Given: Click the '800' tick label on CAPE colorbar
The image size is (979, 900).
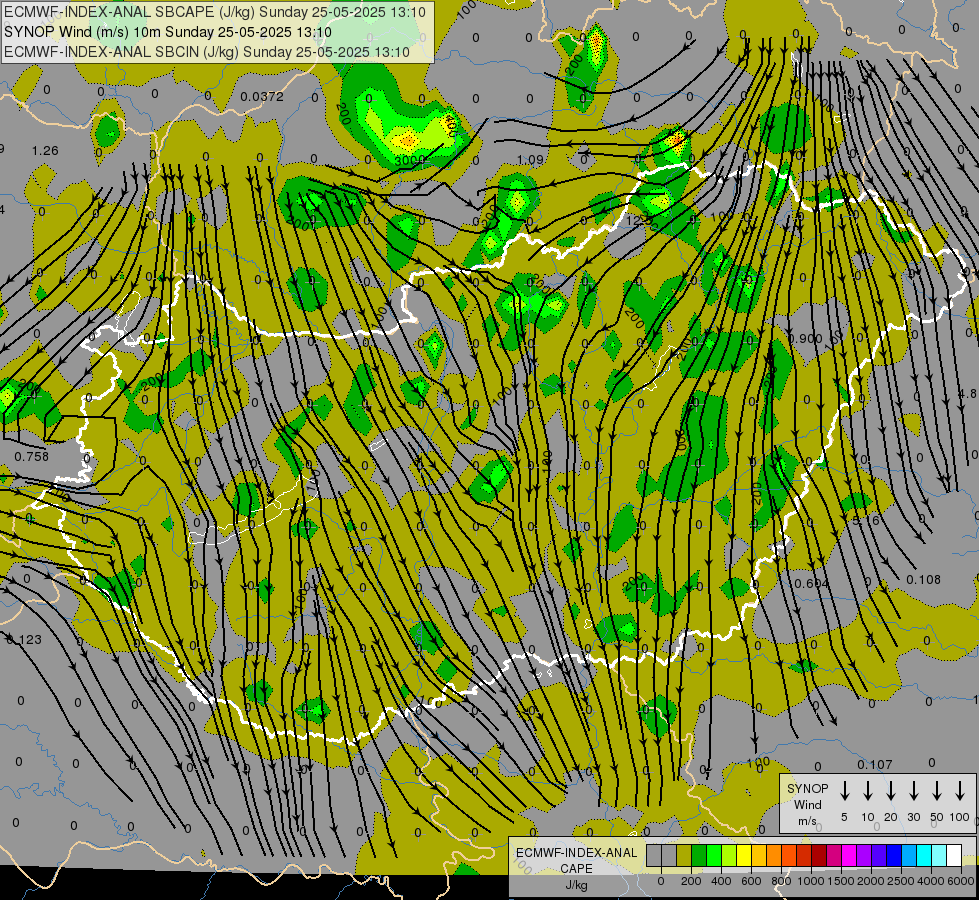Looking at the screenshot, I should pos(781,881).
